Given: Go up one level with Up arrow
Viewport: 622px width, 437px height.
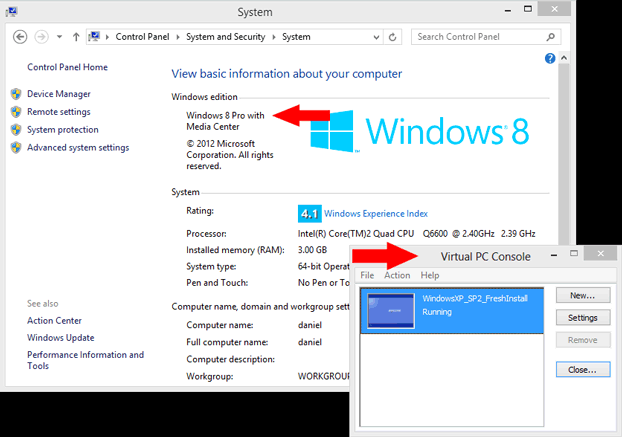Looking at the screenshot, I should 76,37.
